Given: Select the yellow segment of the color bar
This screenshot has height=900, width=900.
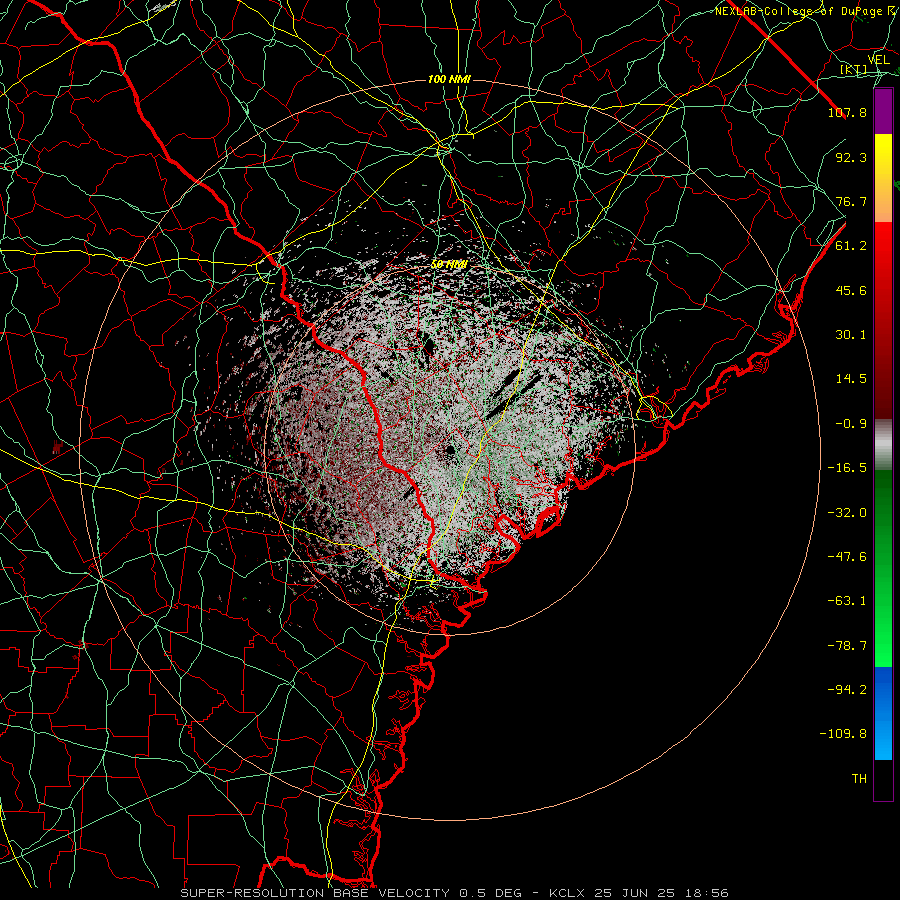Looking at the screenshot, I should click(x=883, y=178).
